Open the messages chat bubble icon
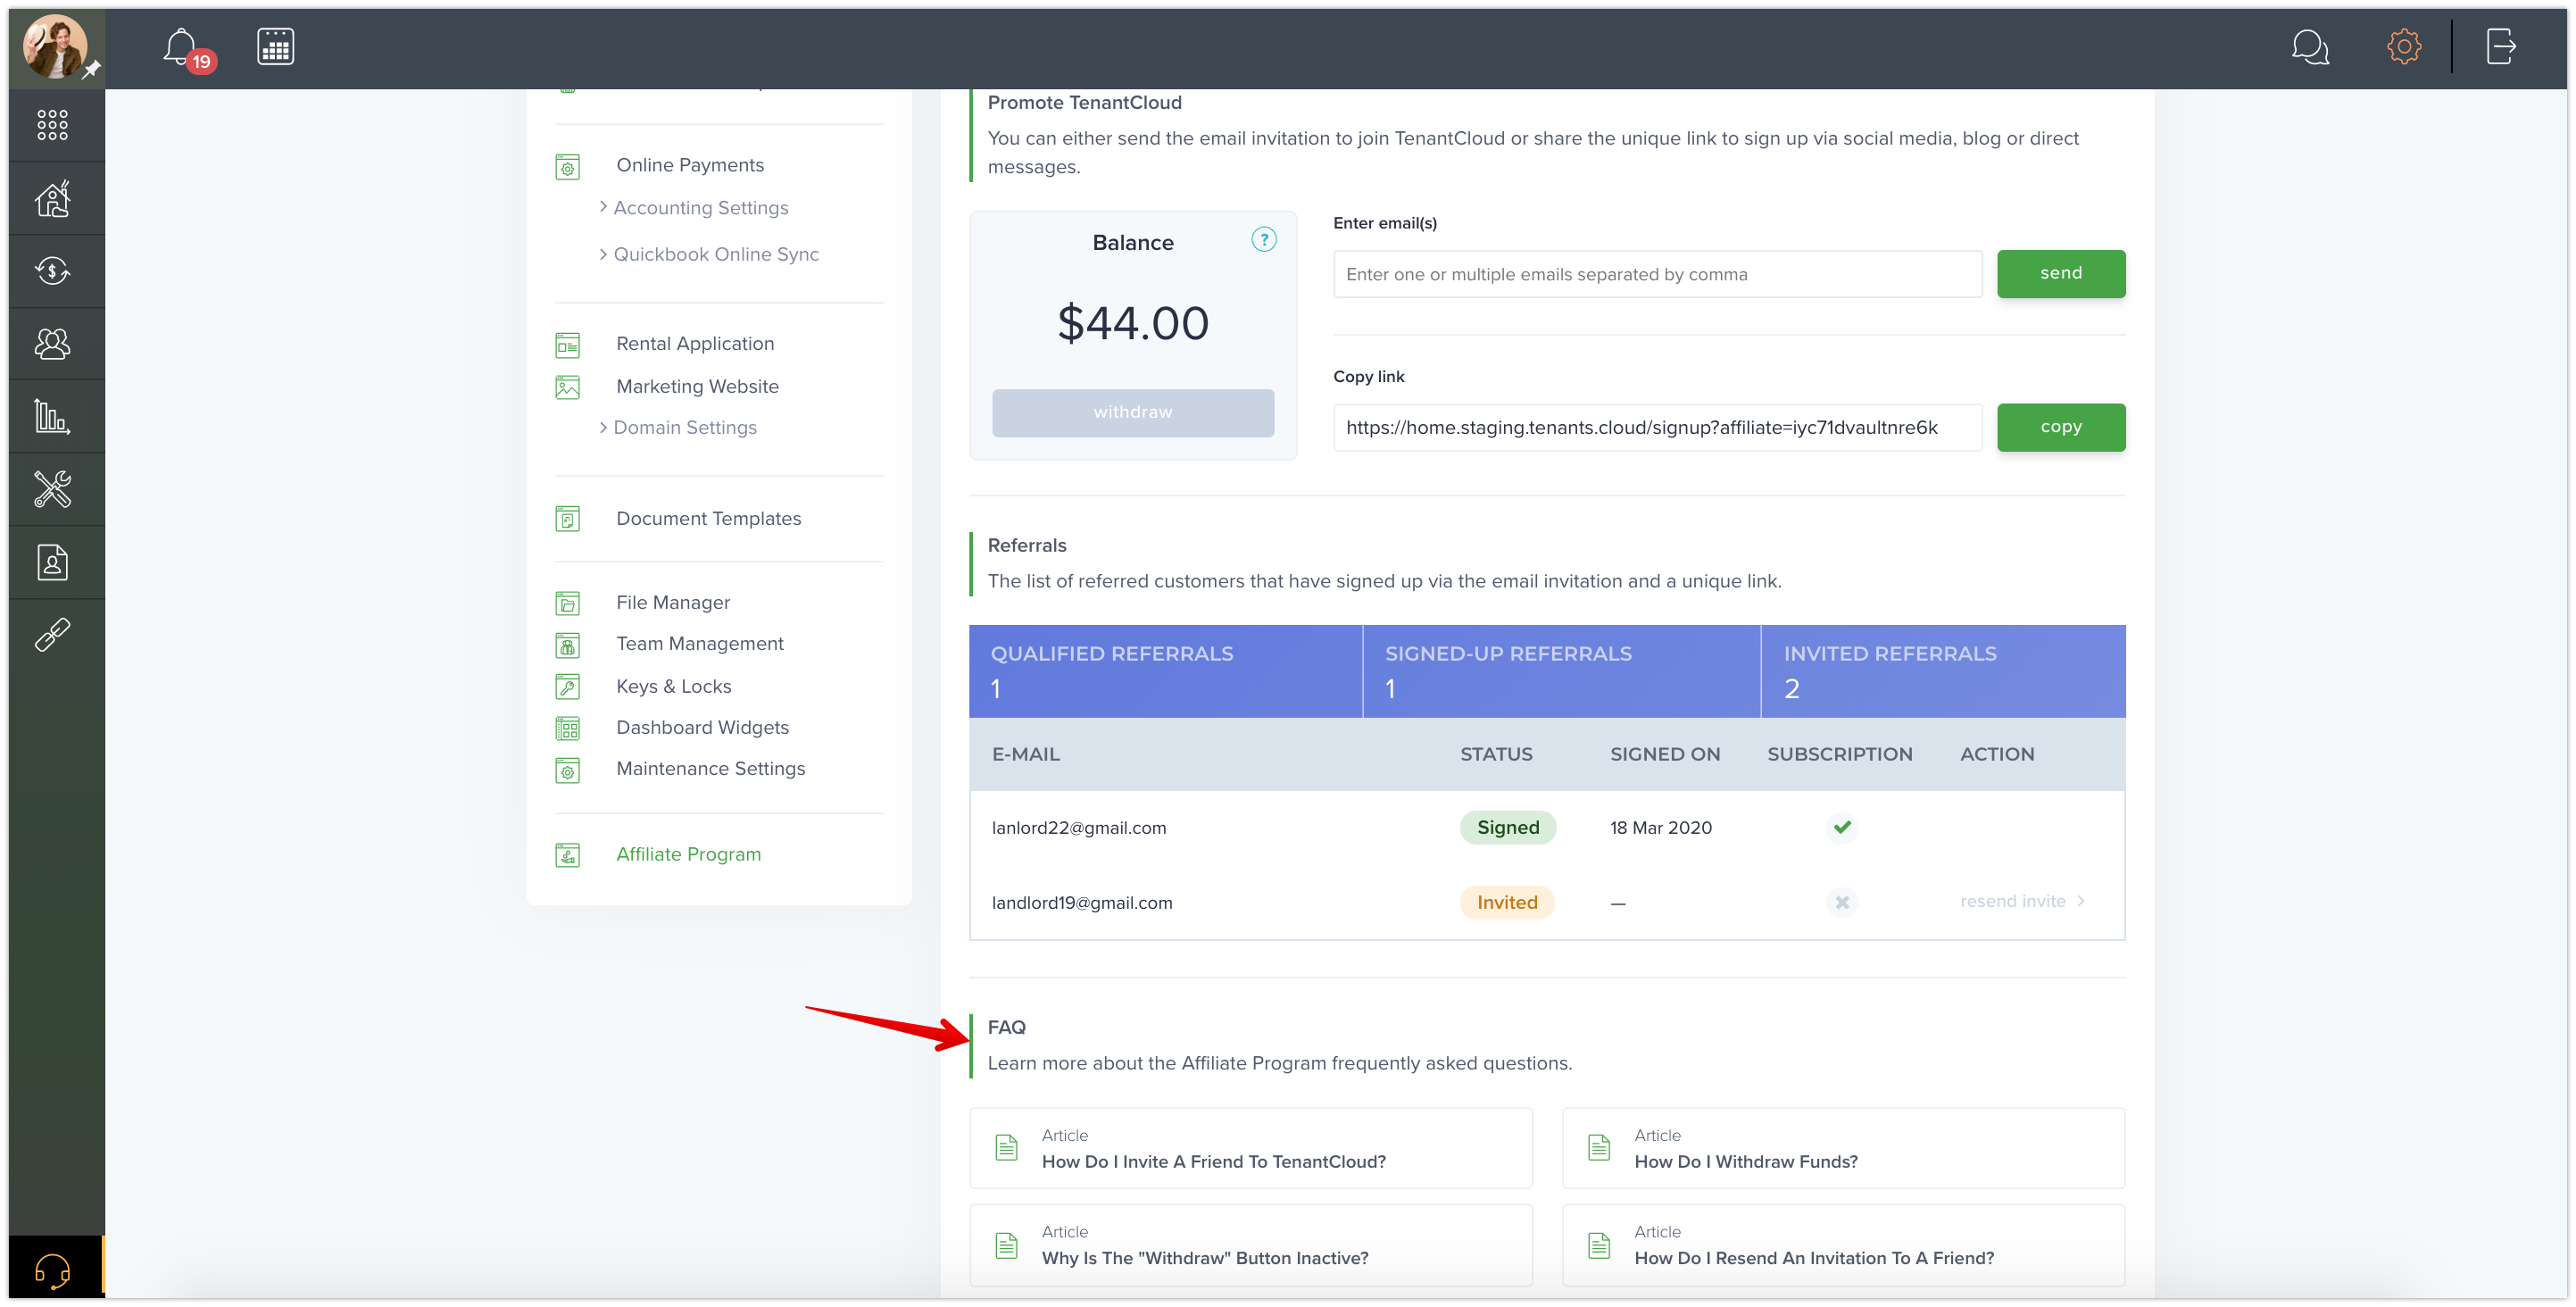This screenshot has height=1307, width=2576. coord(2310,46)
